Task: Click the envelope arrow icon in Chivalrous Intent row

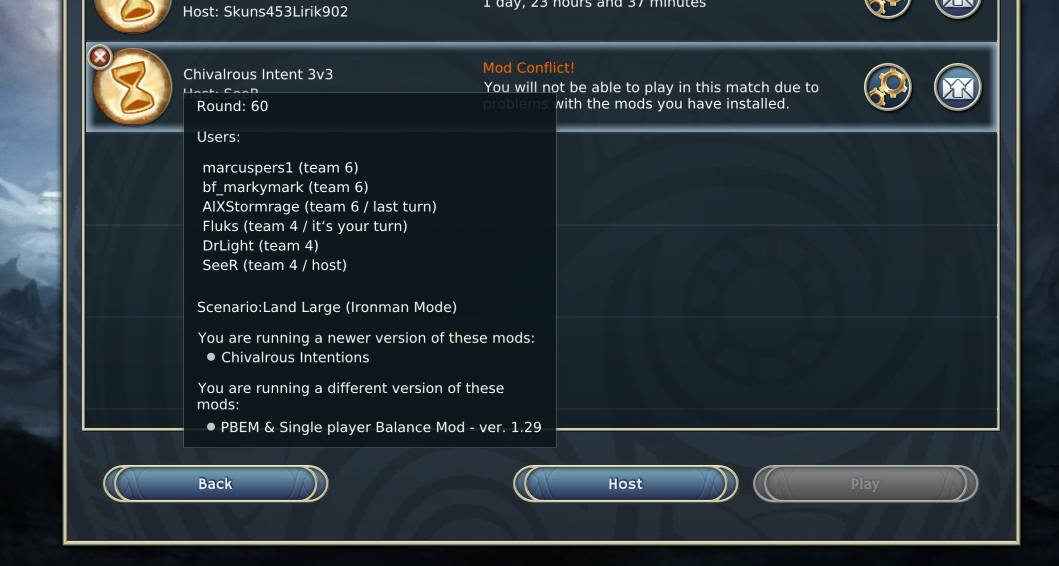Action: coord(958,87)
